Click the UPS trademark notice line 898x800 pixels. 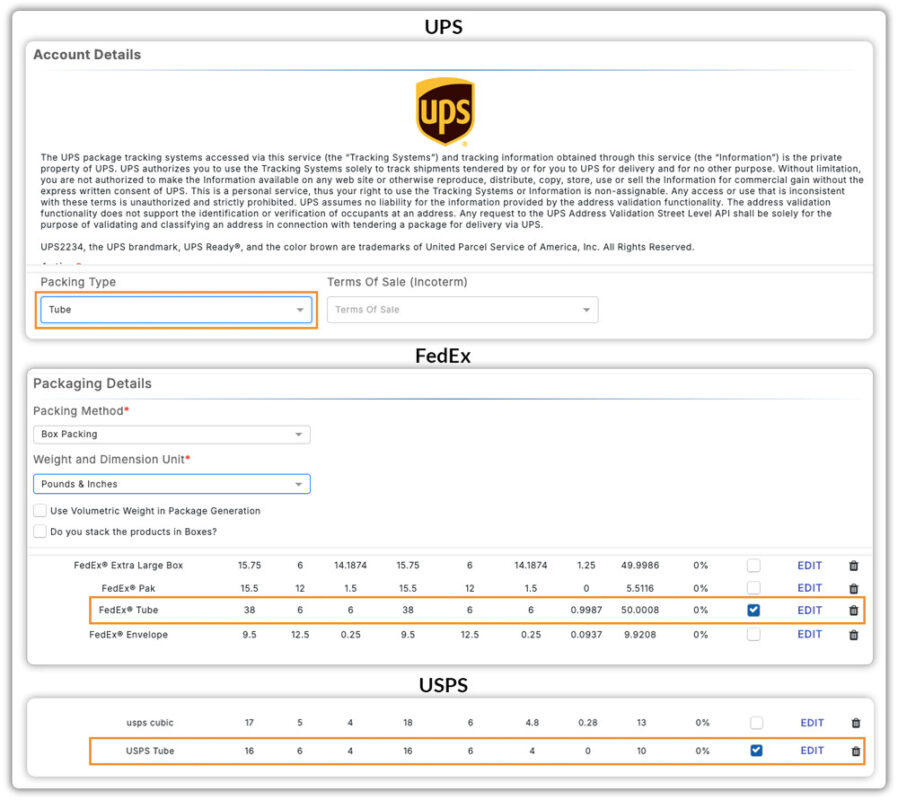tap(367, 247)
